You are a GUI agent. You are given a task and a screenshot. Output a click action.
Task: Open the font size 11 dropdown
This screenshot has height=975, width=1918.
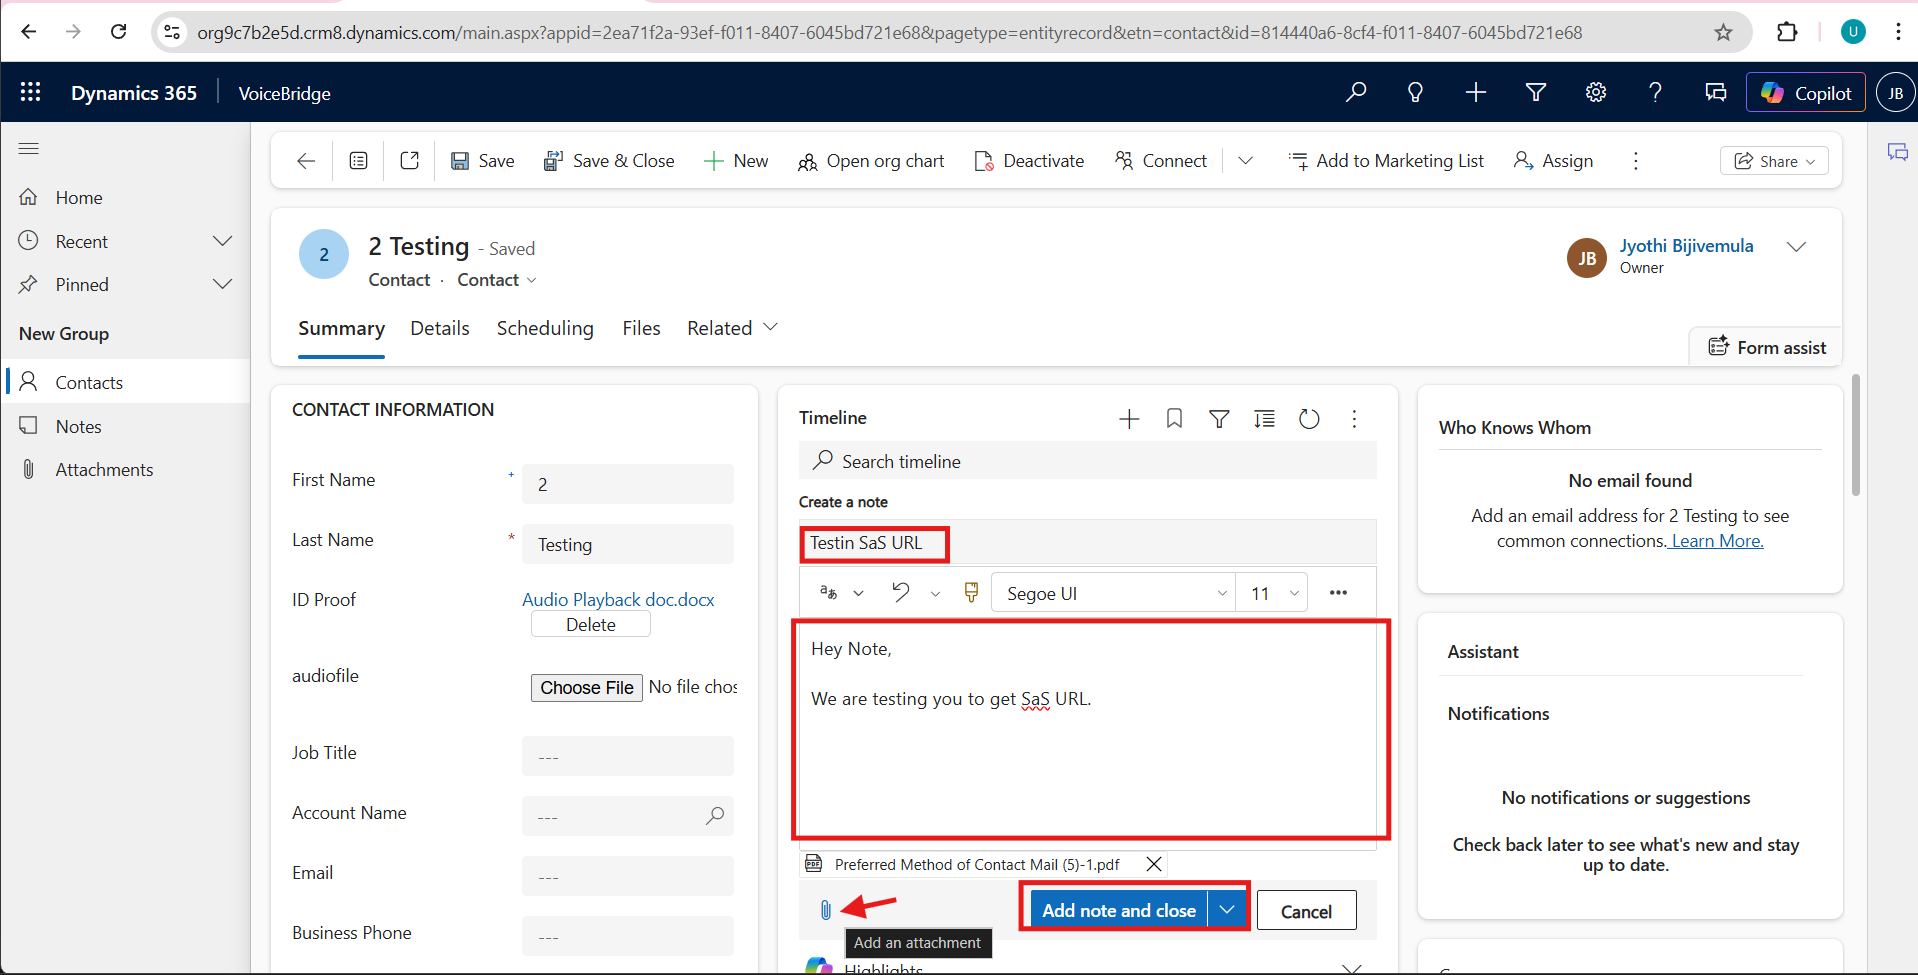click(1272, 593)
